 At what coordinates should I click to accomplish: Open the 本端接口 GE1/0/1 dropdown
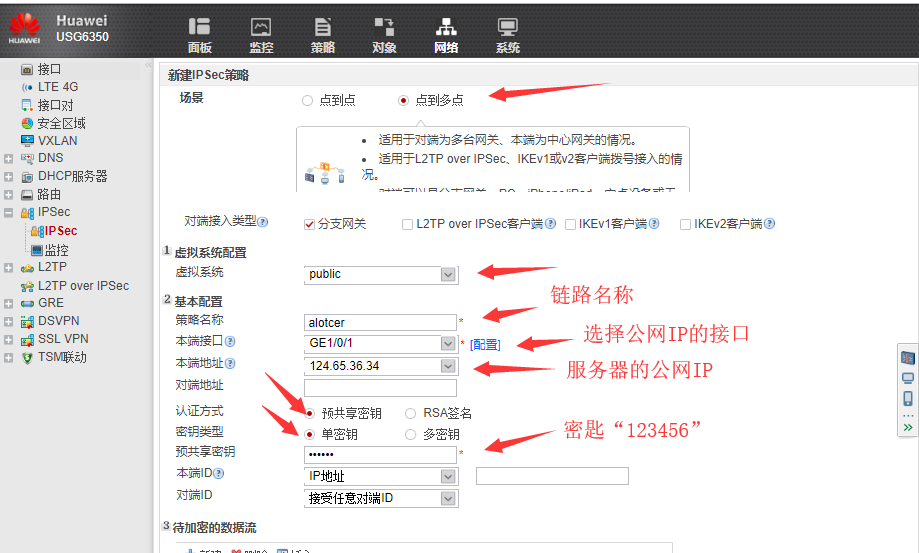(x=448, y=344)
